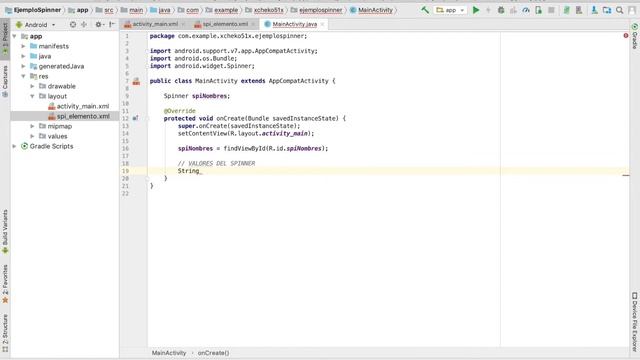Collapse the layout folder arrow
The width and height of the screenshot is (640, 360).
[x=33, y=96]
